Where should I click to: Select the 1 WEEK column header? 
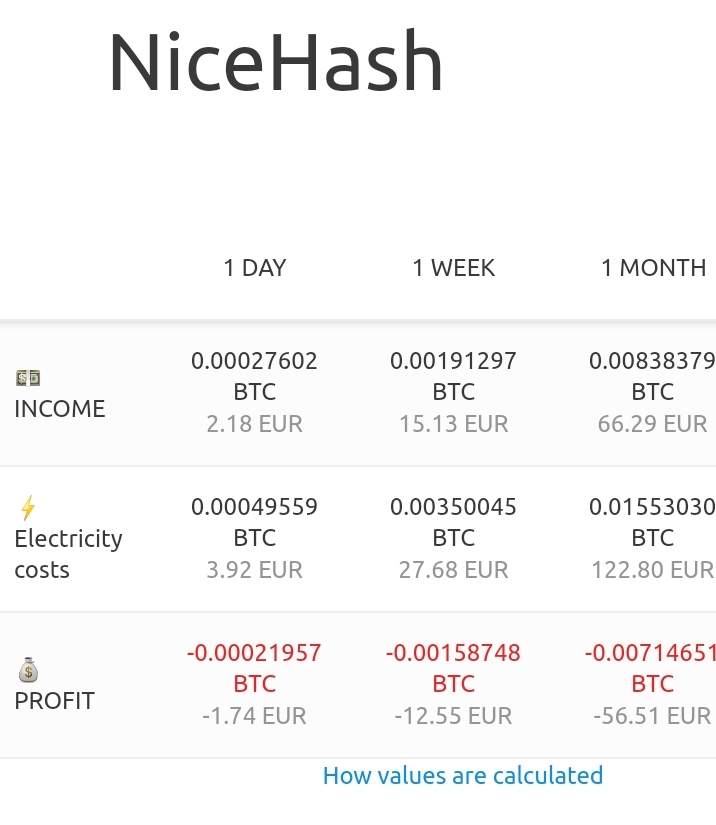point(453,268)
